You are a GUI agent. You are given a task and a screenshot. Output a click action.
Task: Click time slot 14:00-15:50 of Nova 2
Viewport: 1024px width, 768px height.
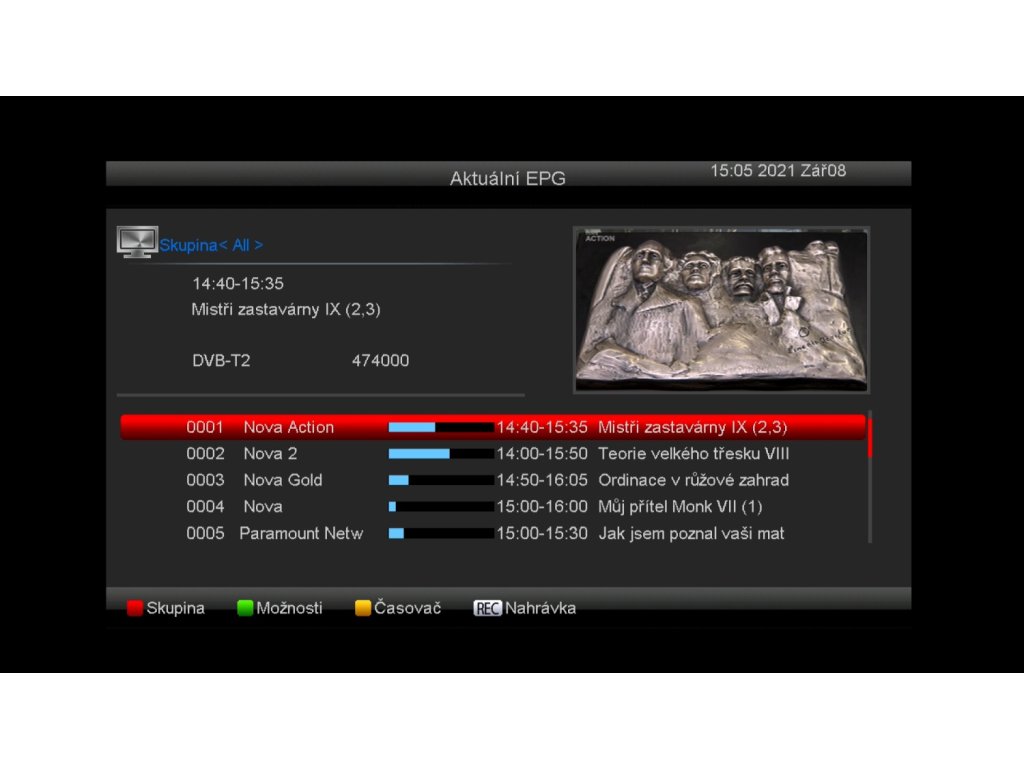(542, 454)
